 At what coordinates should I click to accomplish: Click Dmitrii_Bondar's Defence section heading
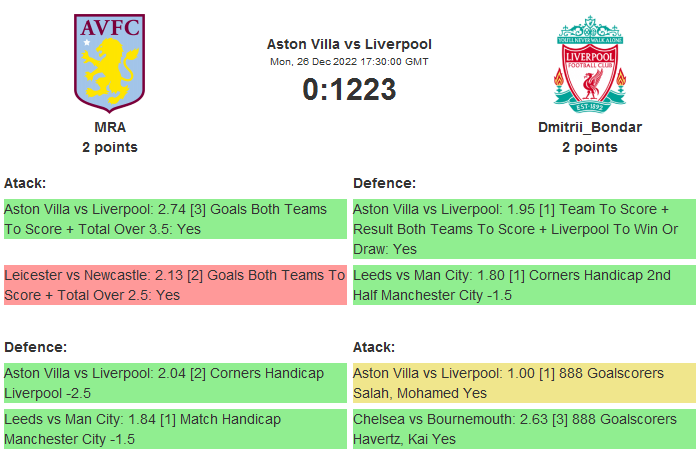(x=384, y=183)
